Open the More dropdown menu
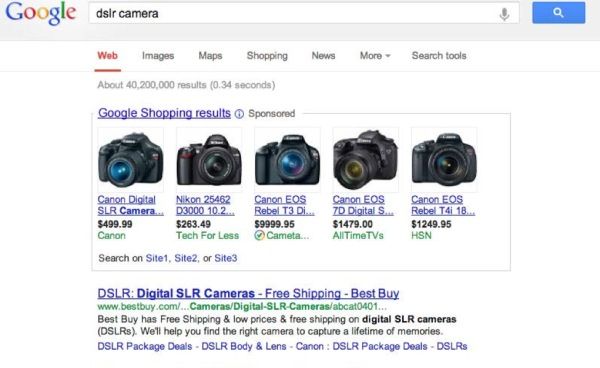This screenshot has width=600, height=368. coord(375,55)
